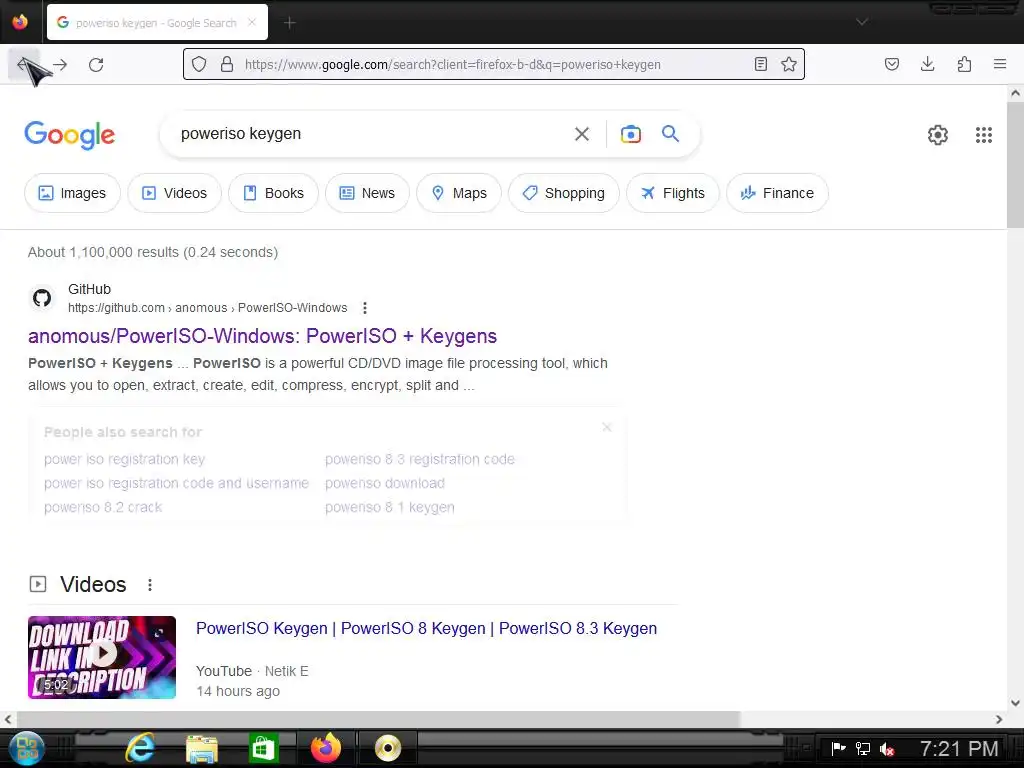Click the muted volume tray icon
This screenshot has width=1024, height=768.
[886, 749]
